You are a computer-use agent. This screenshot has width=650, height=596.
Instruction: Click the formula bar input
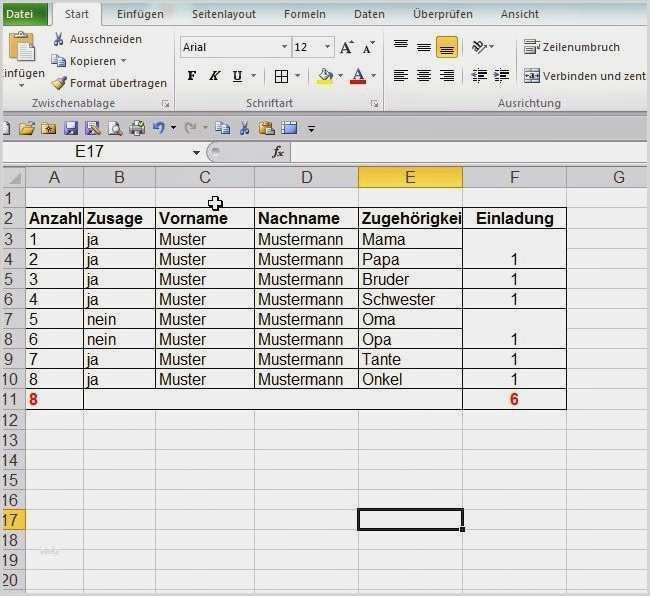tap(468, 152)
